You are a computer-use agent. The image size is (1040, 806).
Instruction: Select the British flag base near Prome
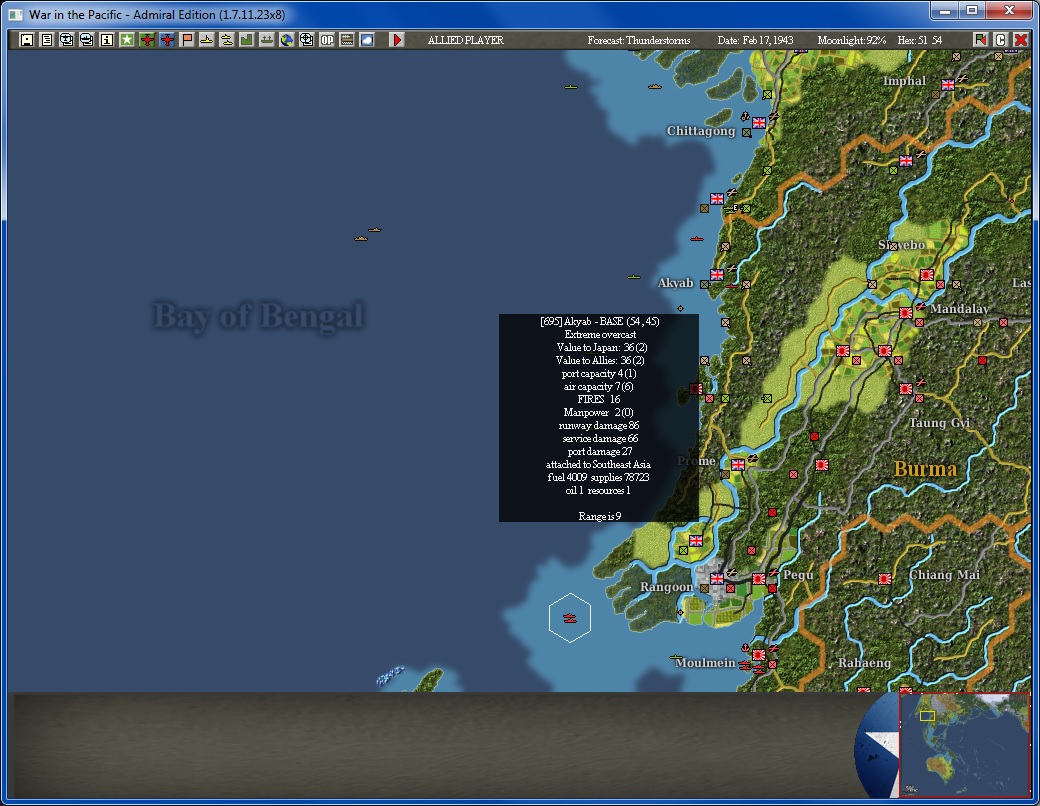tap(738, 464)
